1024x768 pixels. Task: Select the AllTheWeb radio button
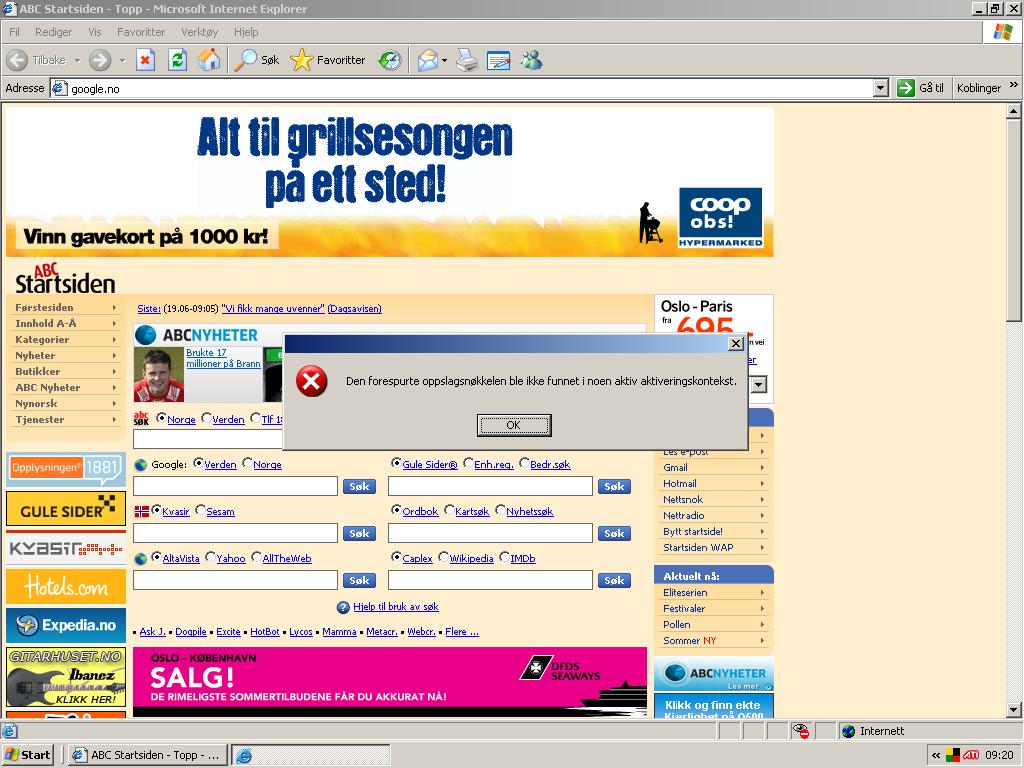click(x=257, y=557)
